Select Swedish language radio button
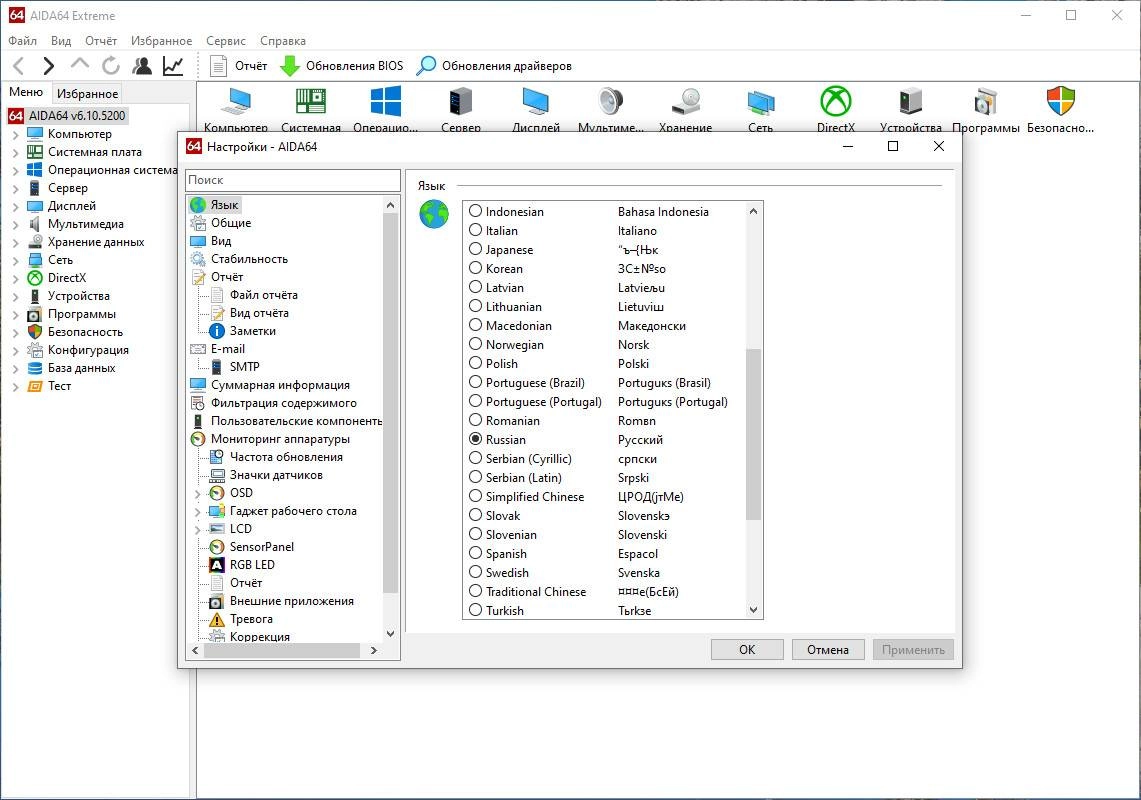This screenshot has width=1141, height=800. (x=475, y=571)
